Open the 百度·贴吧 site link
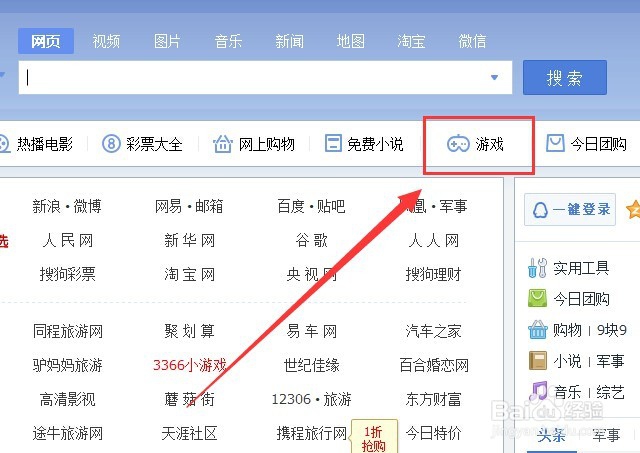Image resolution: width=640 pixels, height=453 pixels. (311, 206)
